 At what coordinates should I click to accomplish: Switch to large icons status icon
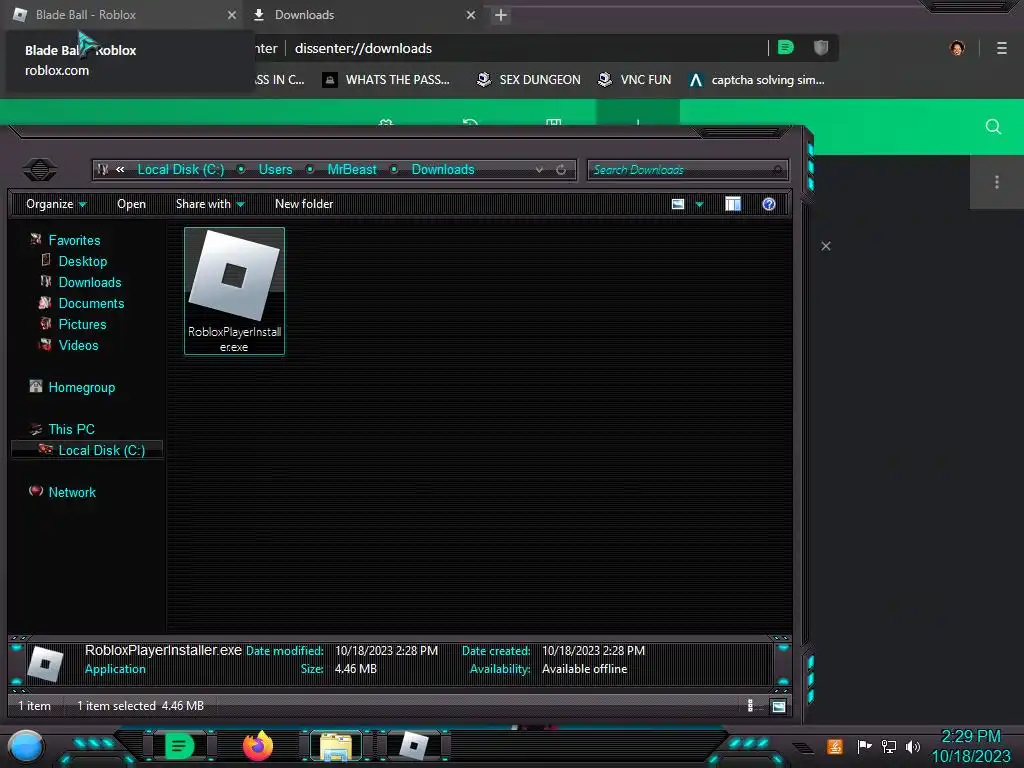pyautogui.click(x=778, y=705)
